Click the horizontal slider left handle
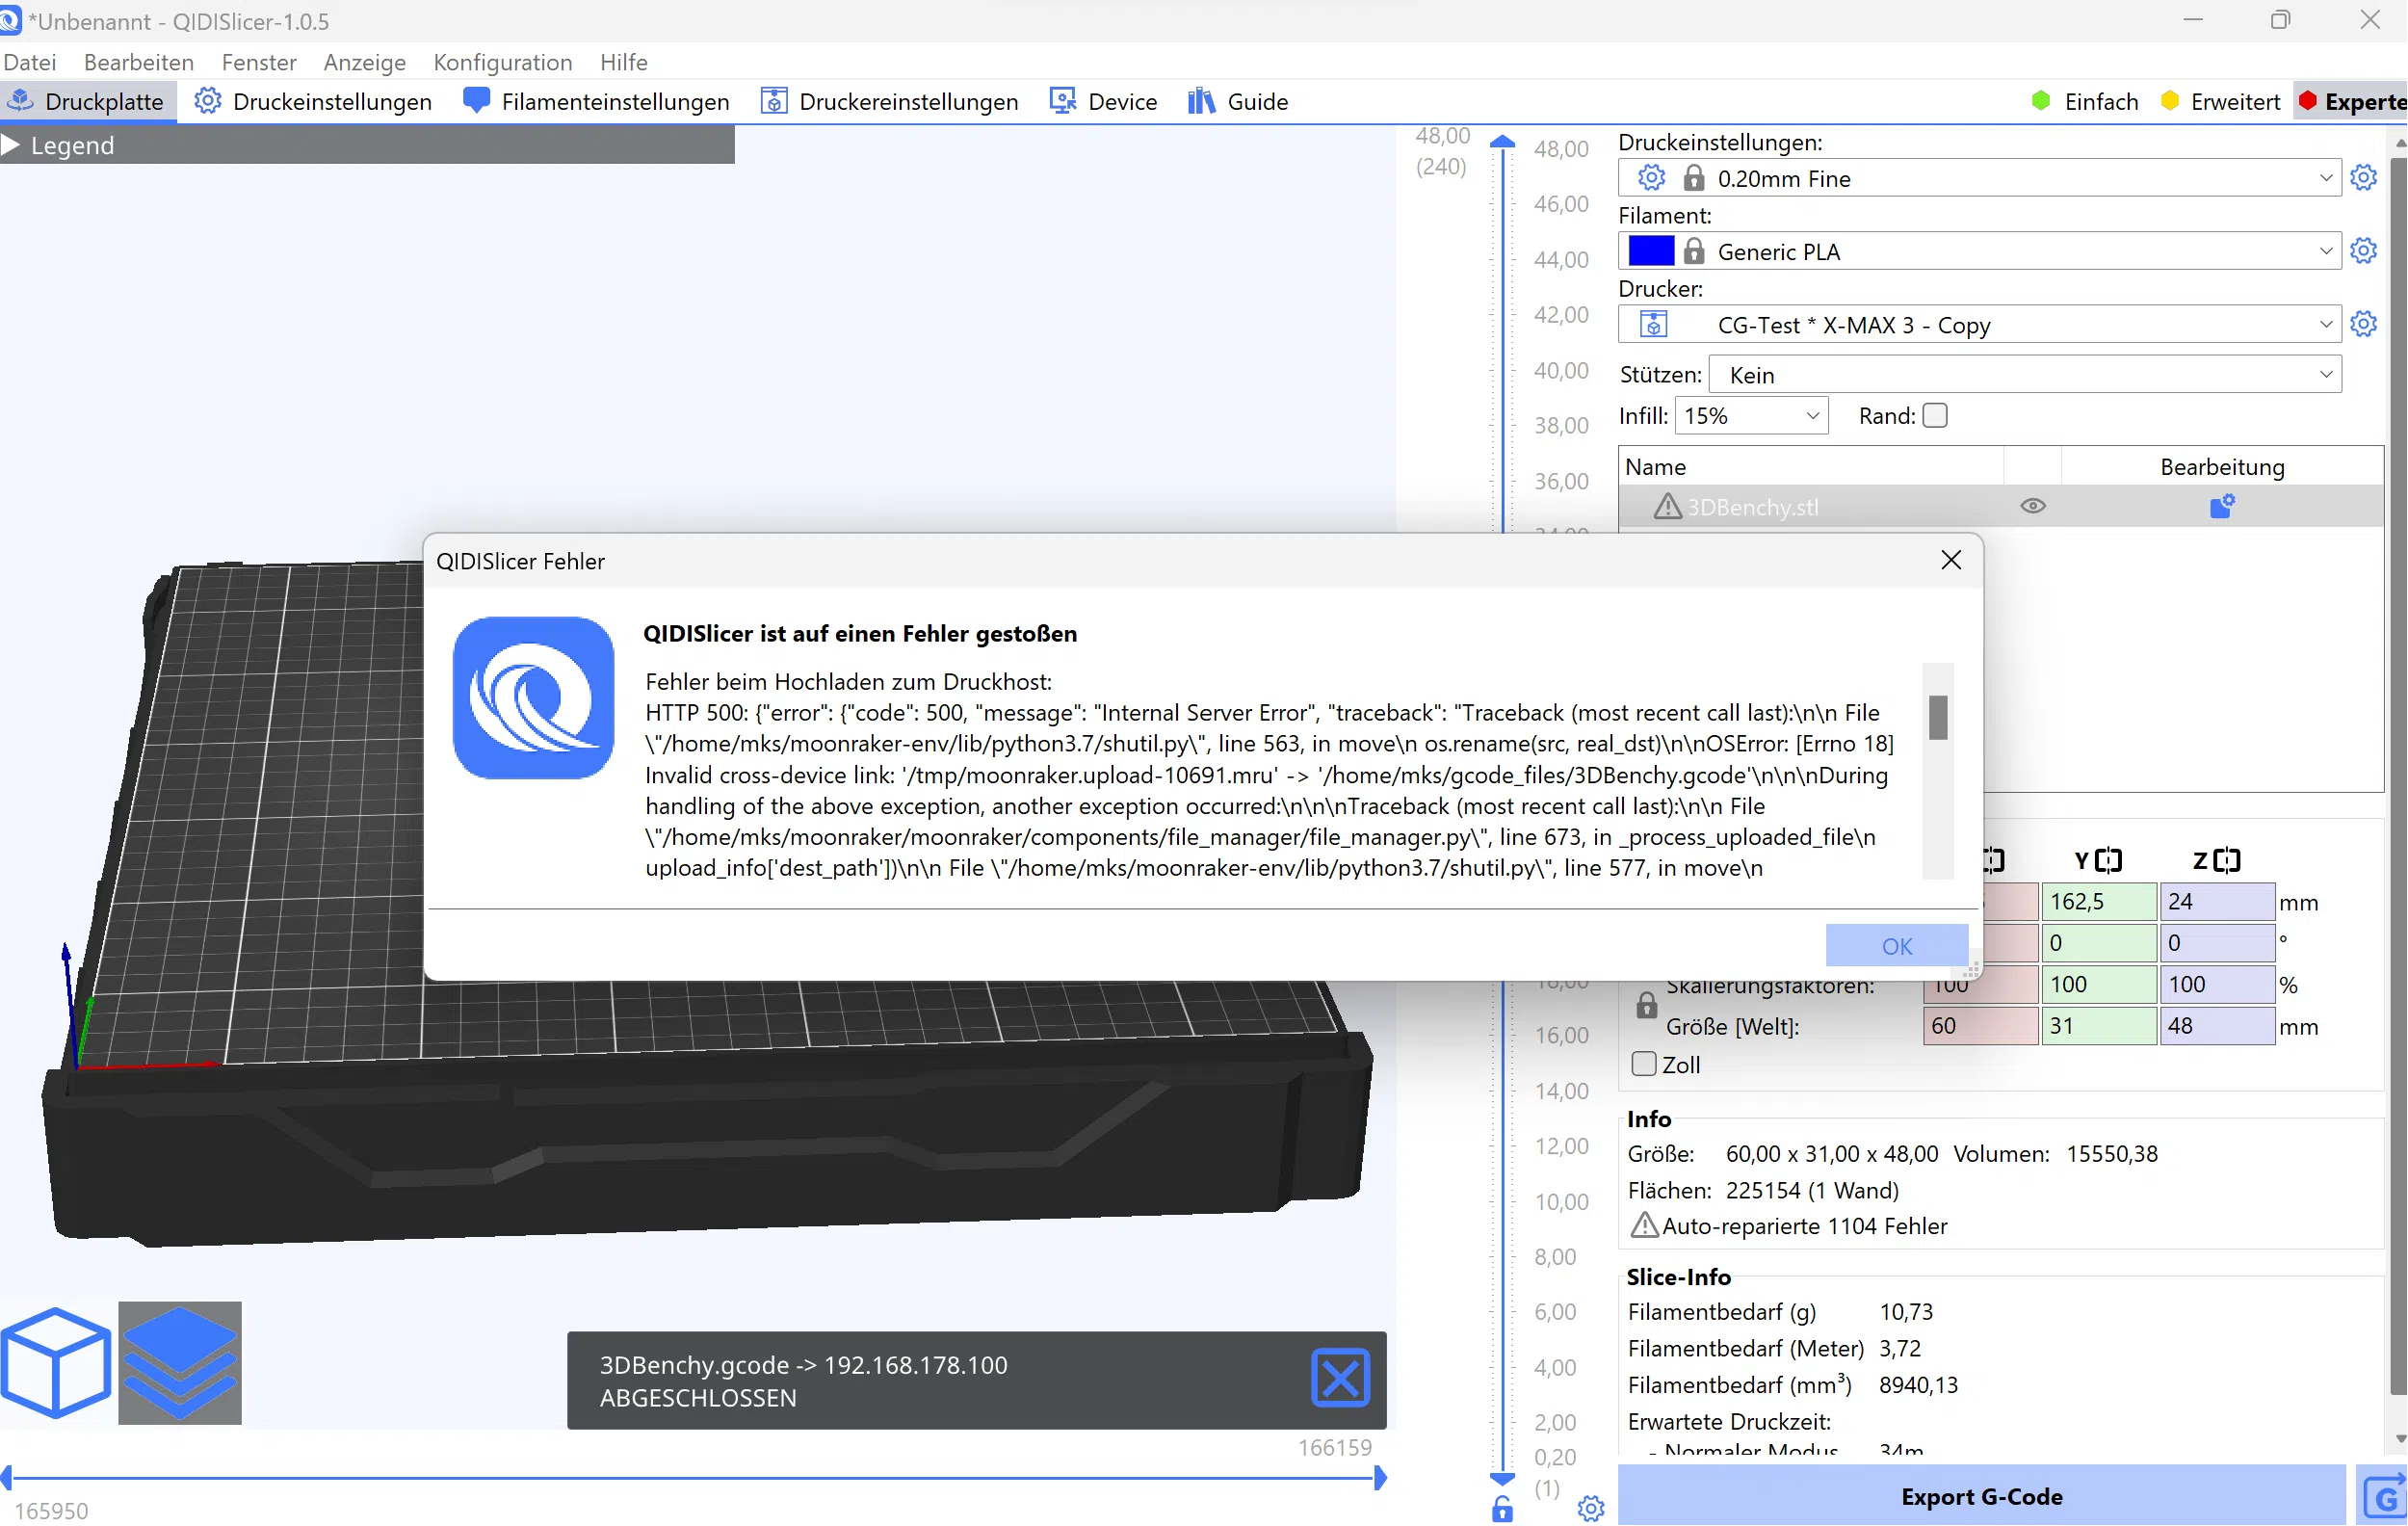This screenshot has height=1526, width=2408. (7, 1478)
